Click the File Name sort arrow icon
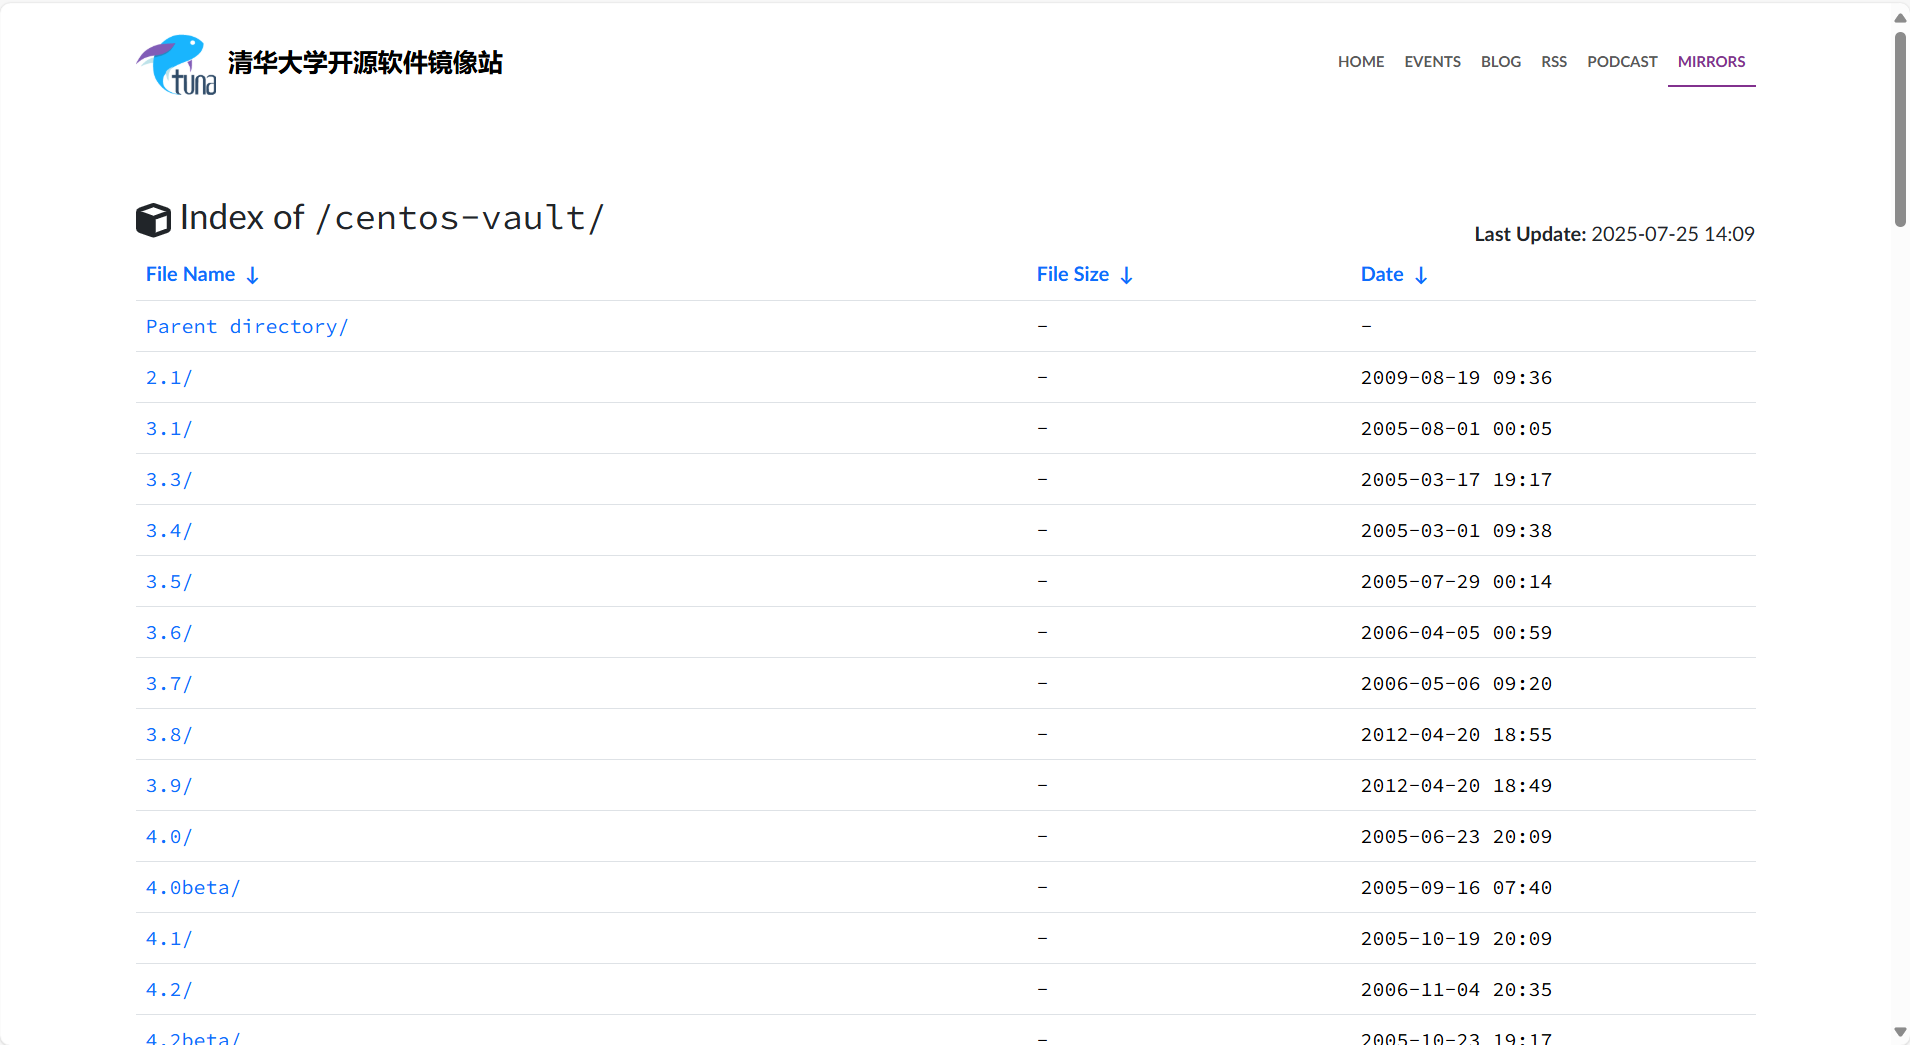Screen dimensions: 1910x1045 (x=252, y=276)
